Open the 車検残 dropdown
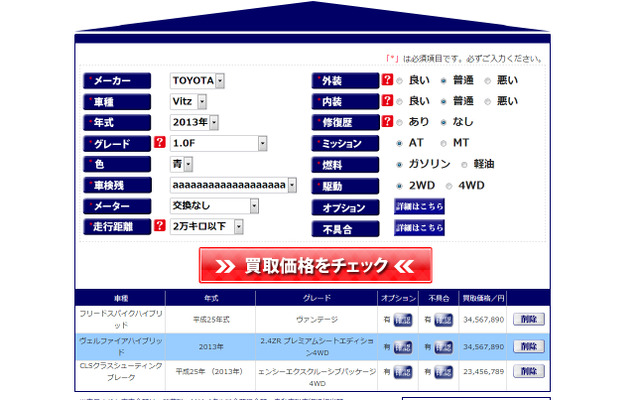 pyautogui.click(x=233, y=185)
